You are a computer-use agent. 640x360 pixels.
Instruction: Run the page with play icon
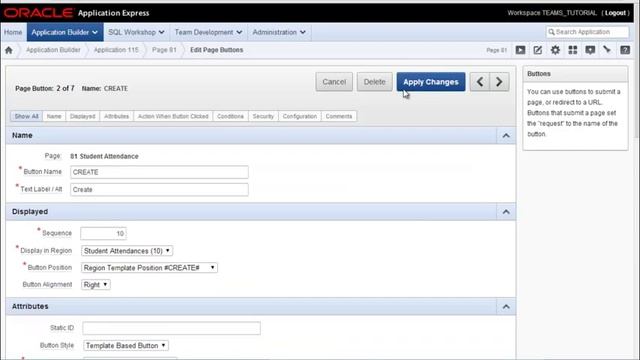(520, 50)
